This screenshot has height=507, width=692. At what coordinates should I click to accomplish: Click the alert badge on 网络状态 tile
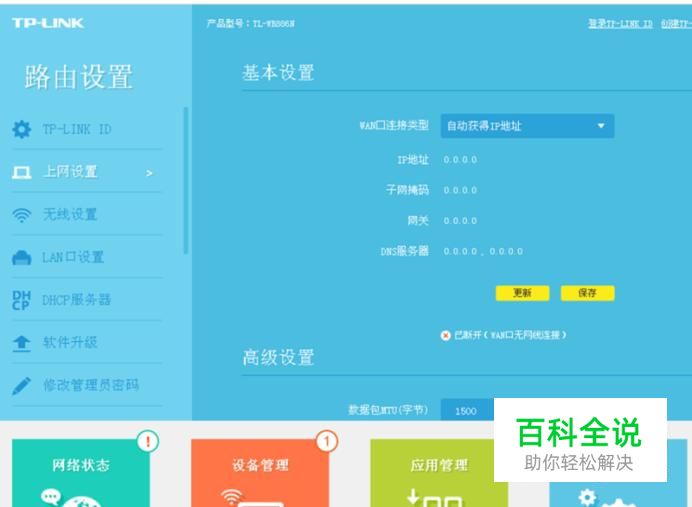147,441
